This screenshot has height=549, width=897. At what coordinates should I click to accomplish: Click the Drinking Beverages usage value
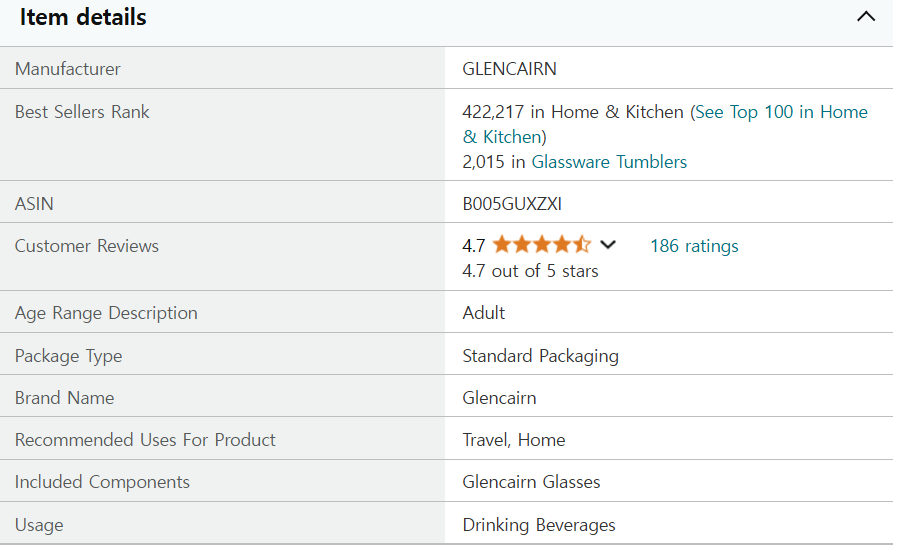tap(539, 525)
